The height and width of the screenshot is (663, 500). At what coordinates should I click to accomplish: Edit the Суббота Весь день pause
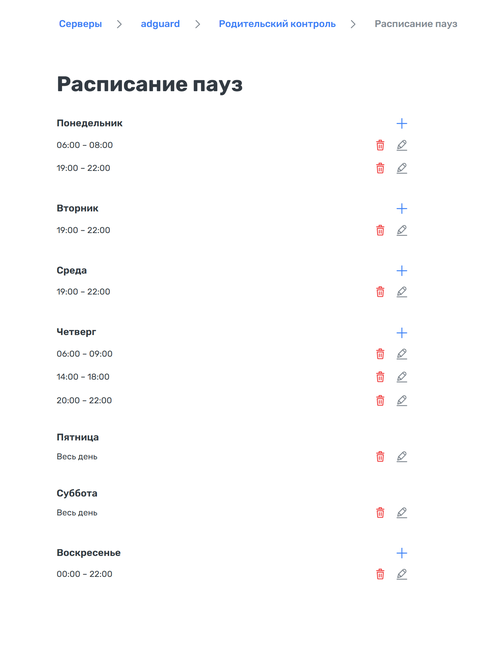point(402,513)
